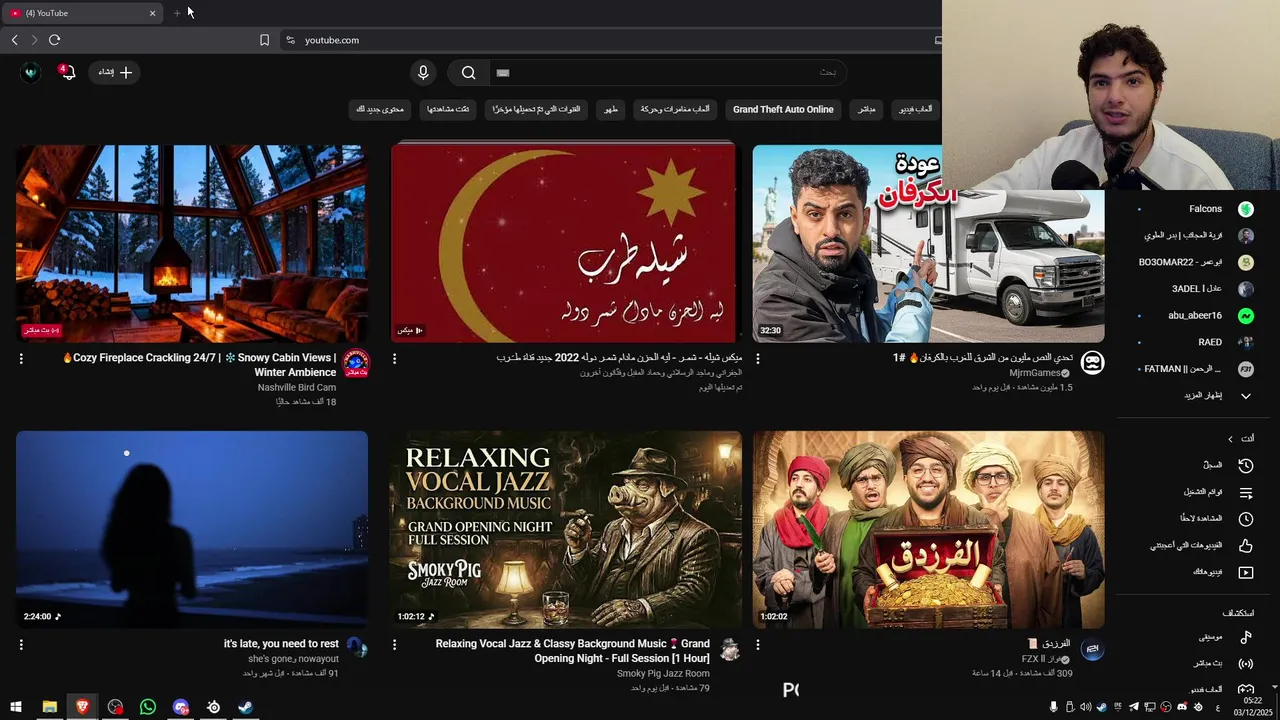Open the Windows Start menu
This screenshot has width=1280, height=720.
15,707
